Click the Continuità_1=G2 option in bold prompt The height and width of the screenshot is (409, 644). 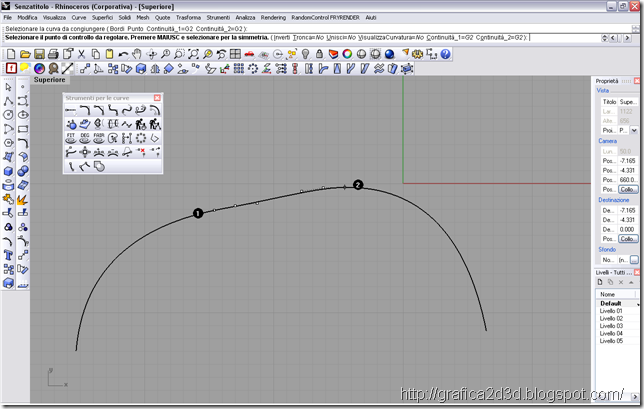pyautogui.click(x=450, y=37)
